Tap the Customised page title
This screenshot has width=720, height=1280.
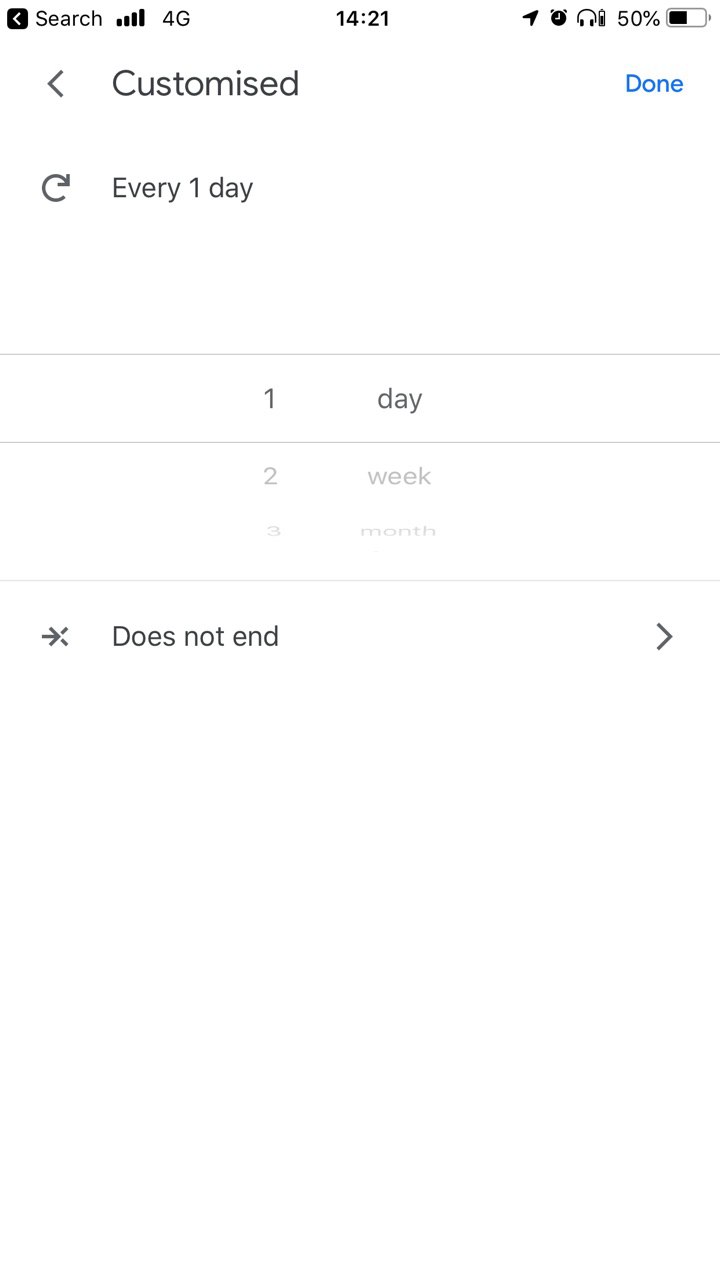pos(205,84)
